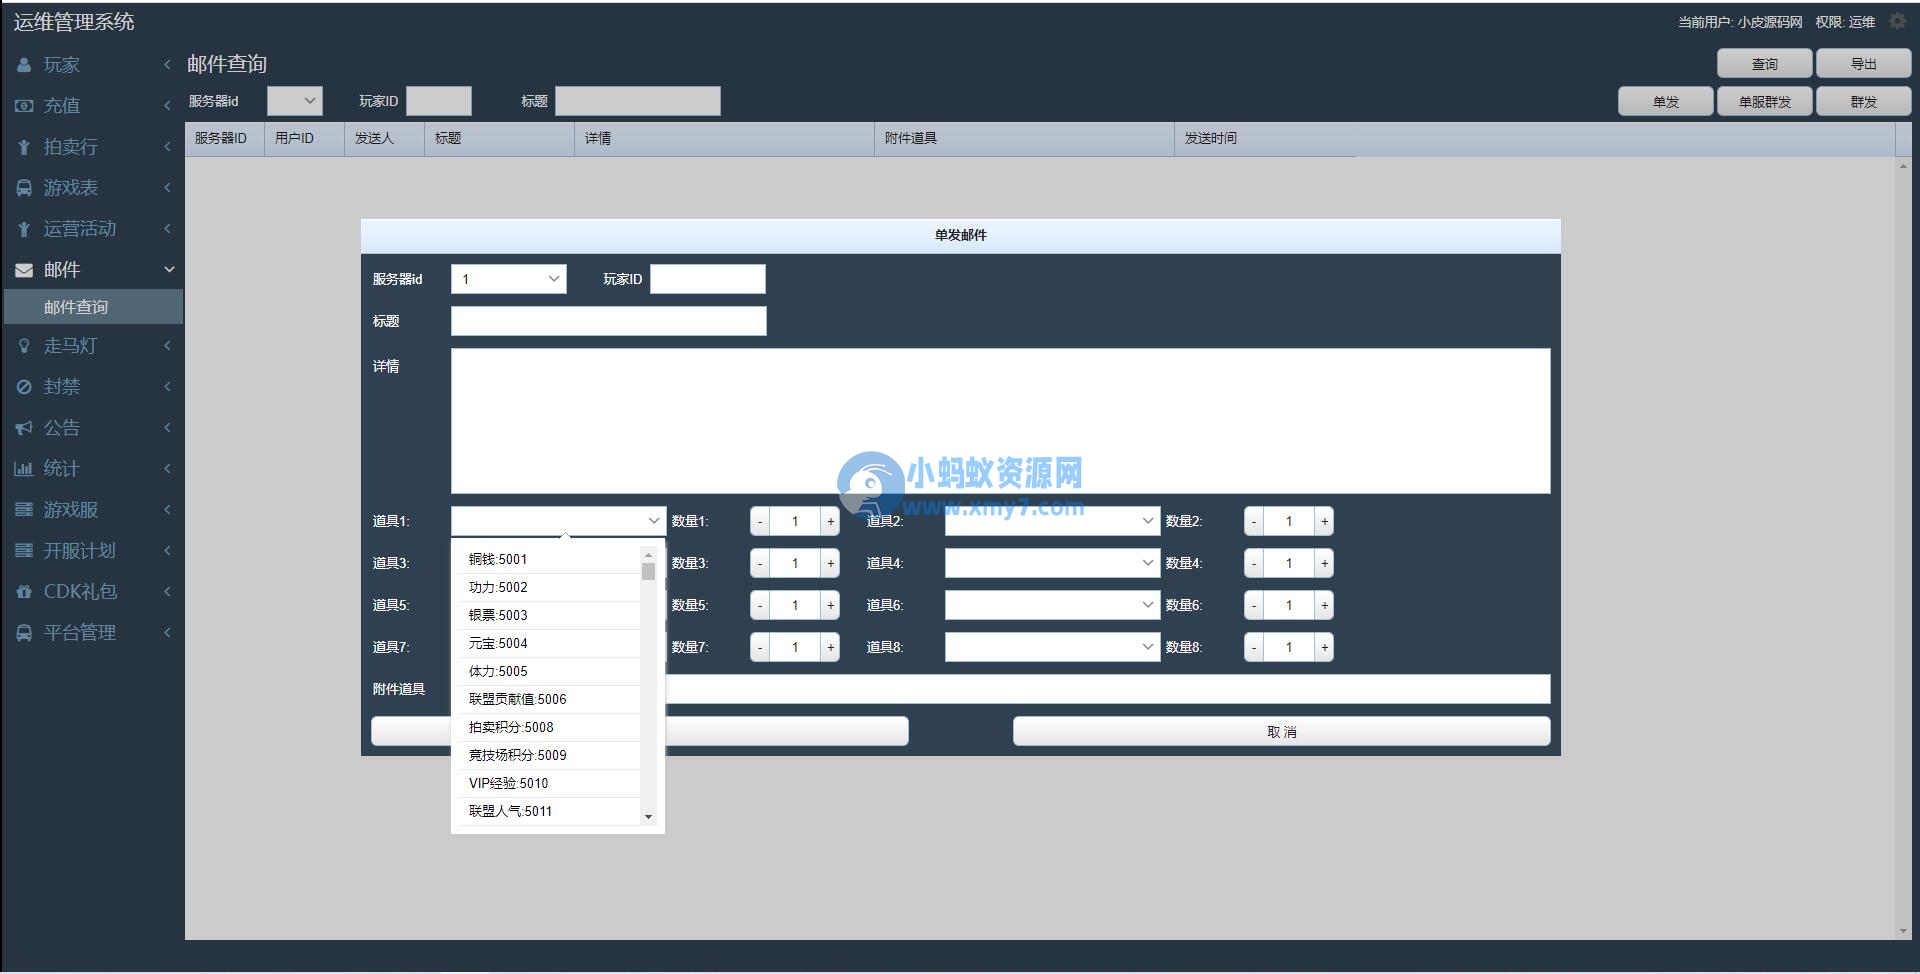Viewport: 1920px width, 974px height.
Task: Click the 封禁 ban icon in sidebar
Action: click(x=24, y=387)
